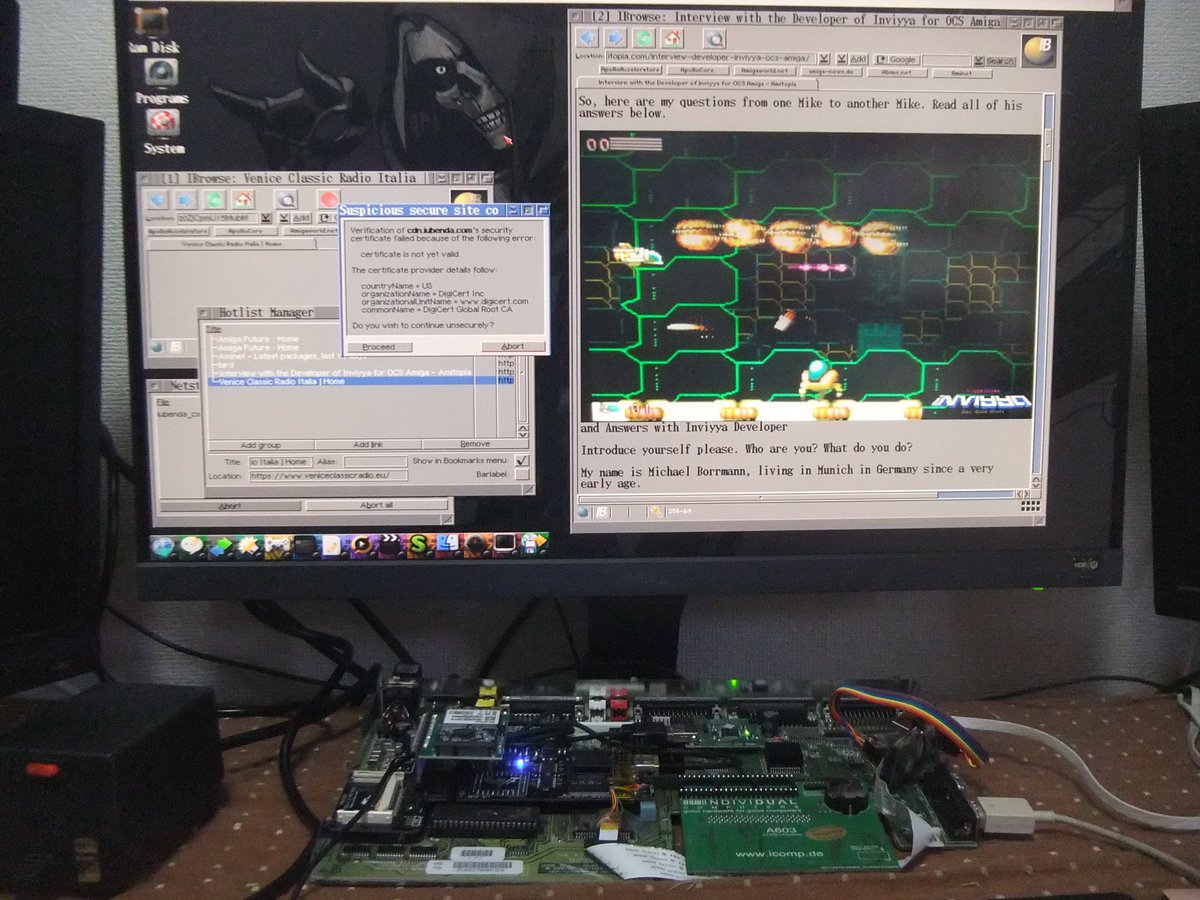Open the dropdown left of Add in Venice window

click(x=283, y=217)
